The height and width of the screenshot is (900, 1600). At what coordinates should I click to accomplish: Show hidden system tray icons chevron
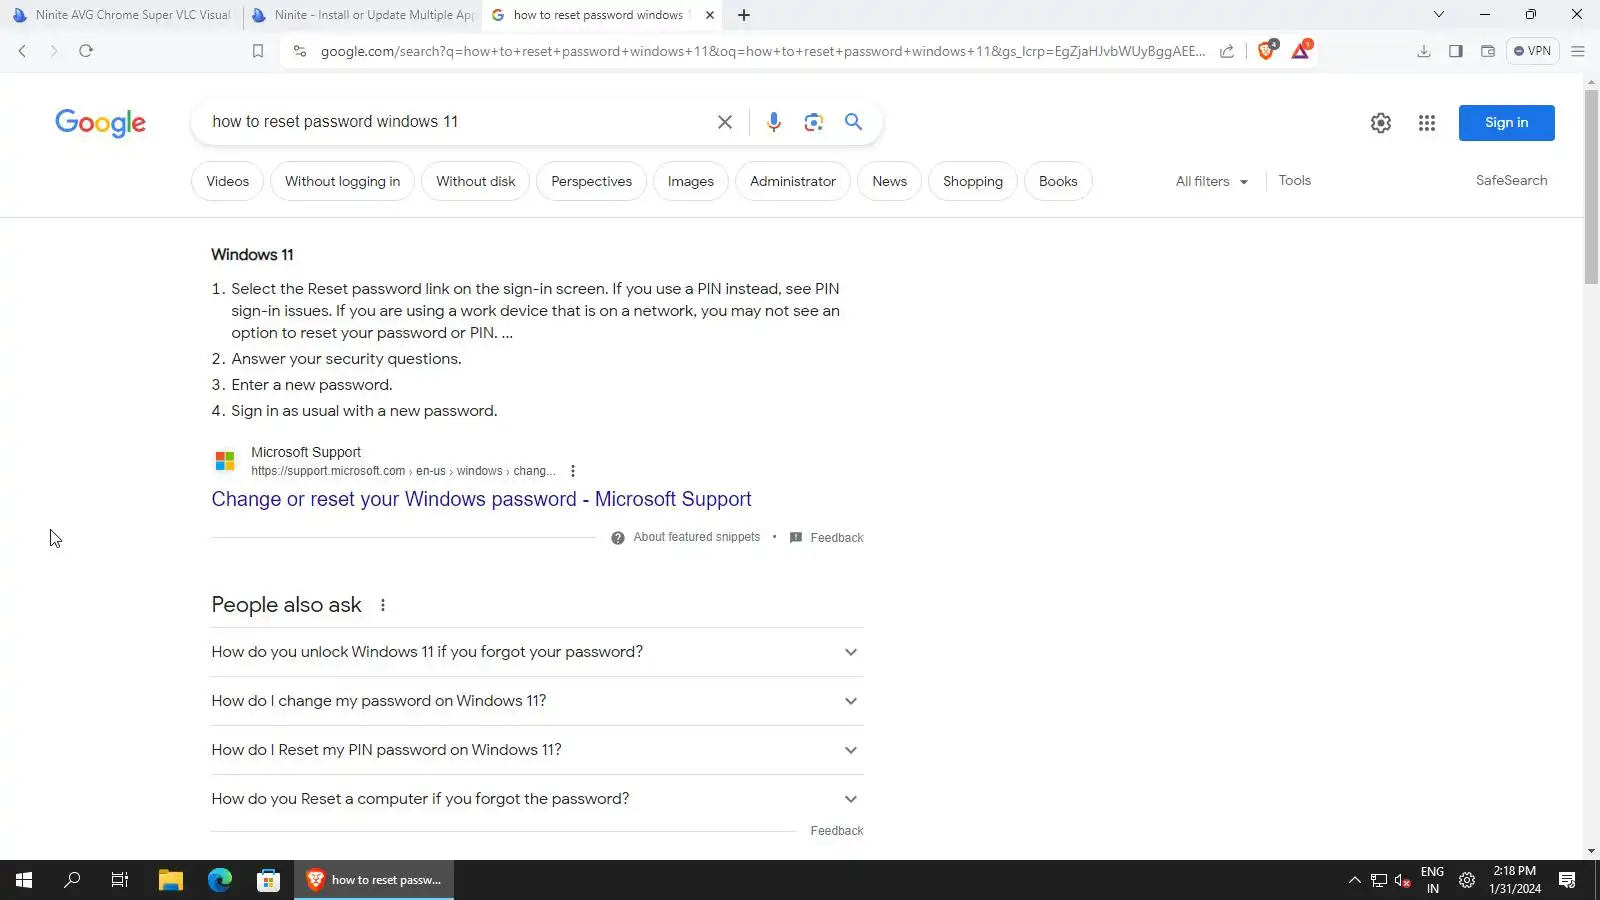(x=1354, y=880)
